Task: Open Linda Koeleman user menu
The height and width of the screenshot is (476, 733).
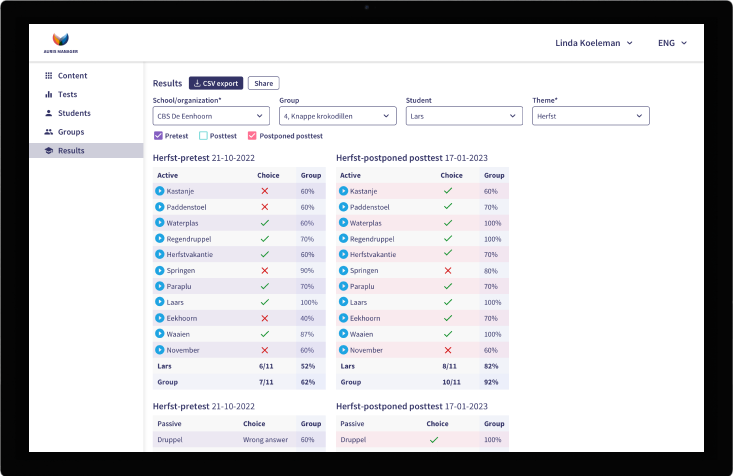Action: click(593, 43)
